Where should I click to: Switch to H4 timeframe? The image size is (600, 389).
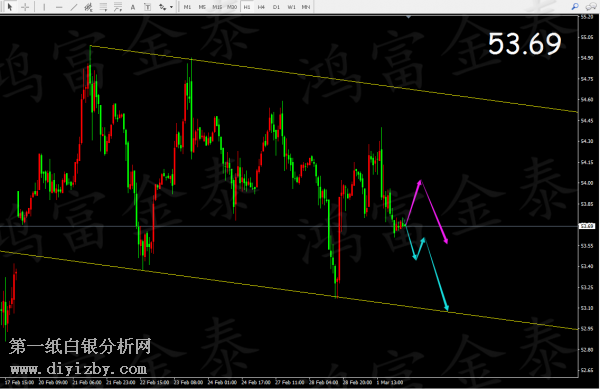pyautogui.click(x=261, y=7)
